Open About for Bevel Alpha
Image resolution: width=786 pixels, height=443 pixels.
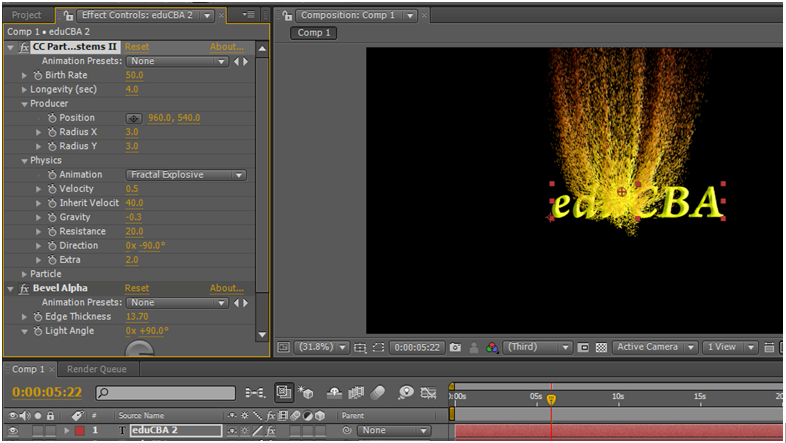(227, 289)
